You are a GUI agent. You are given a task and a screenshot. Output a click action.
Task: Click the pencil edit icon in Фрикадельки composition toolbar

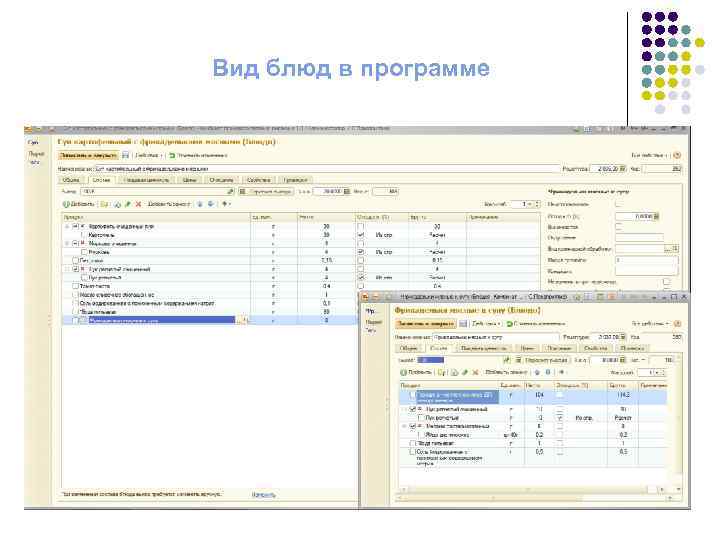[x=465, y=372]
